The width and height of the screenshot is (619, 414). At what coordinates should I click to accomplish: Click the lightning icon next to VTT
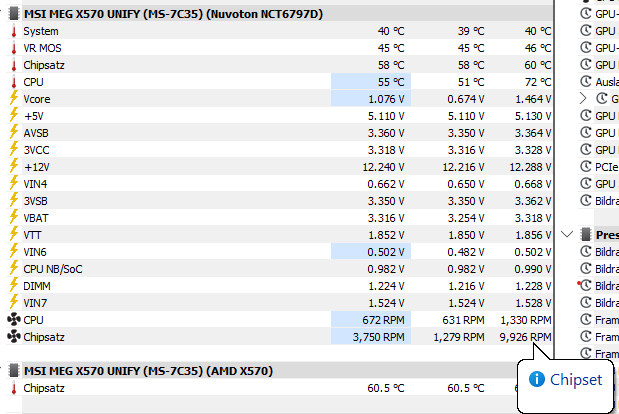click(x=14, y=234)
